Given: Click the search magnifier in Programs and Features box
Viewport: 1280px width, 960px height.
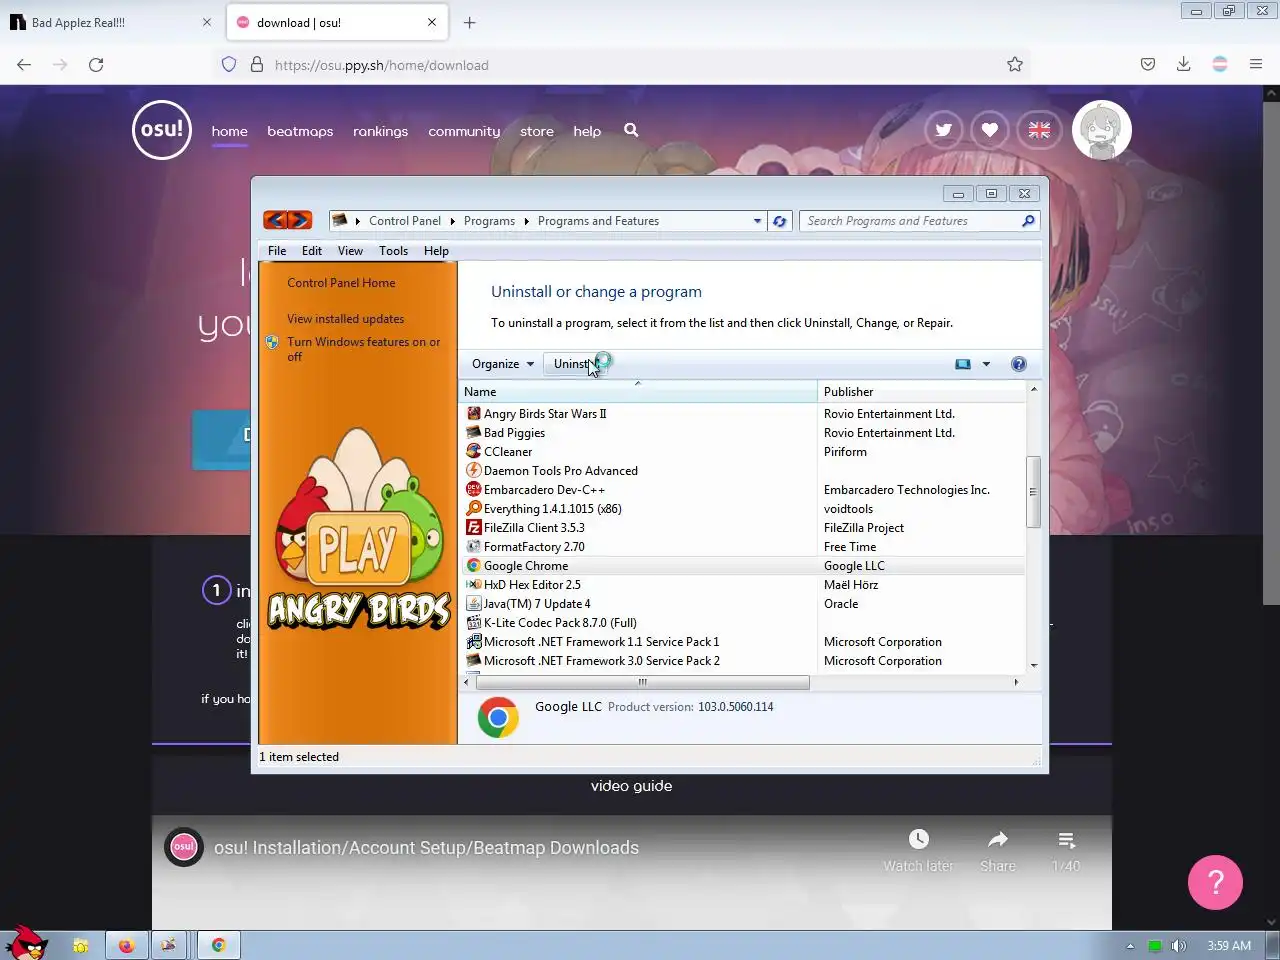Looking at the screenshot, I should (1028, 221).
